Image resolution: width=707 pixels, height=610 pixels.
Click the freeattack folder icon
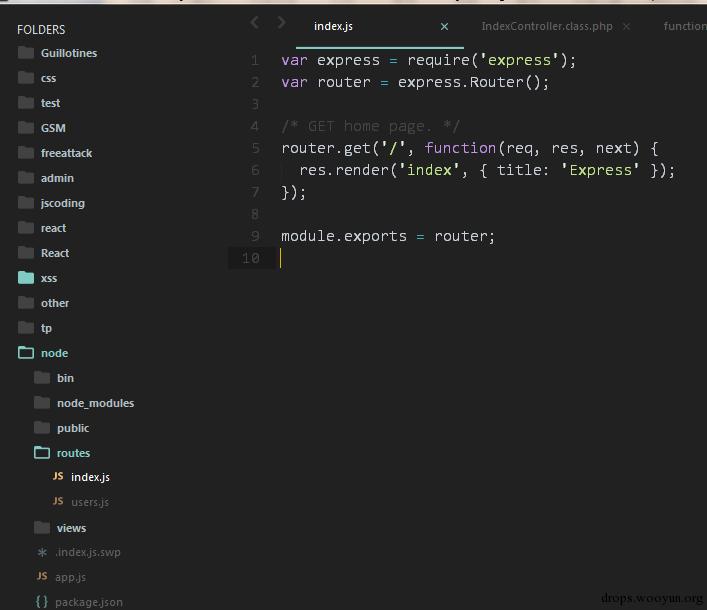click(x=26, y=153)
